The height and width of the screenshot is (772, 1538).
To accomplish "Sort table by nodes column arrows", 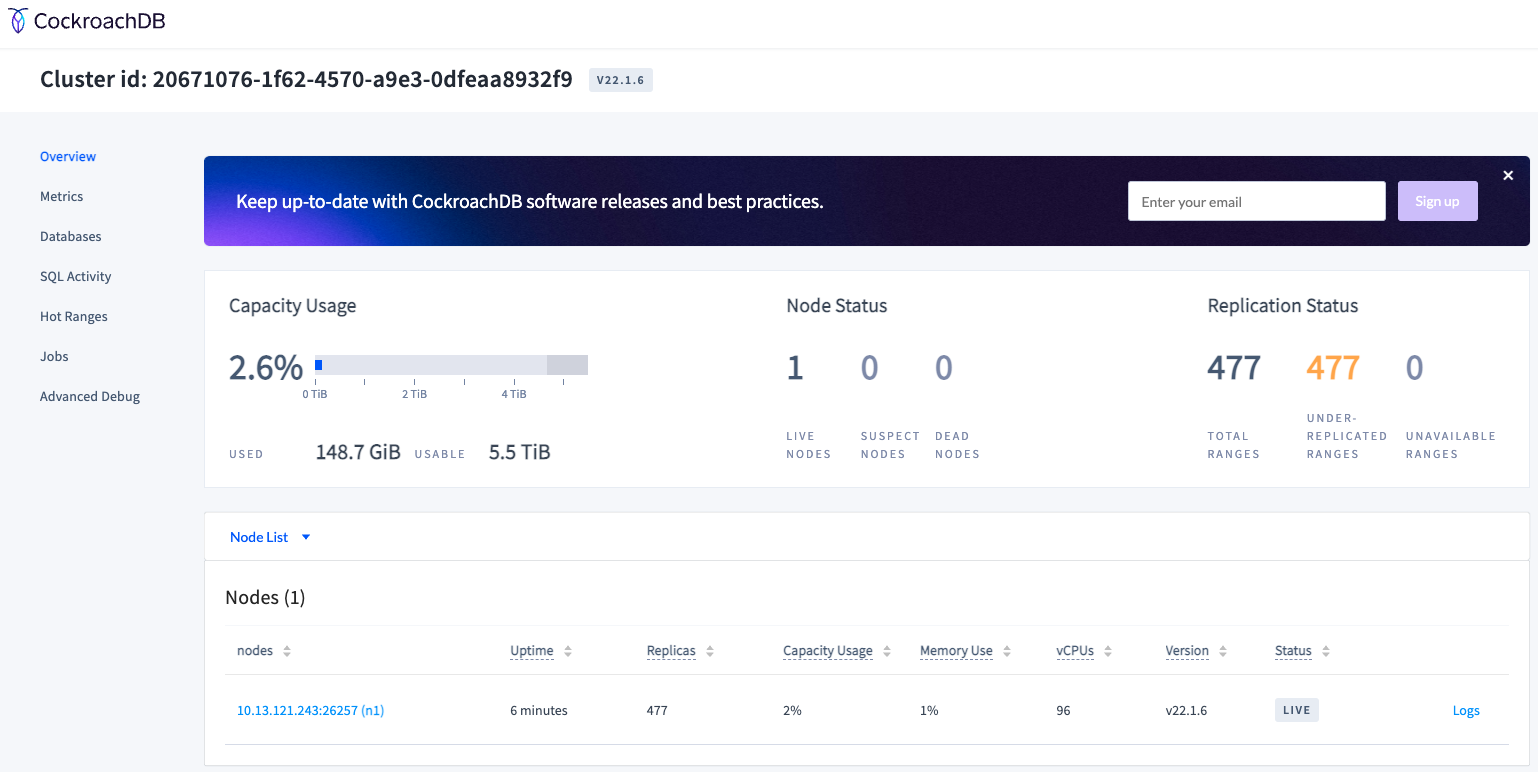I will click(287, 651).
